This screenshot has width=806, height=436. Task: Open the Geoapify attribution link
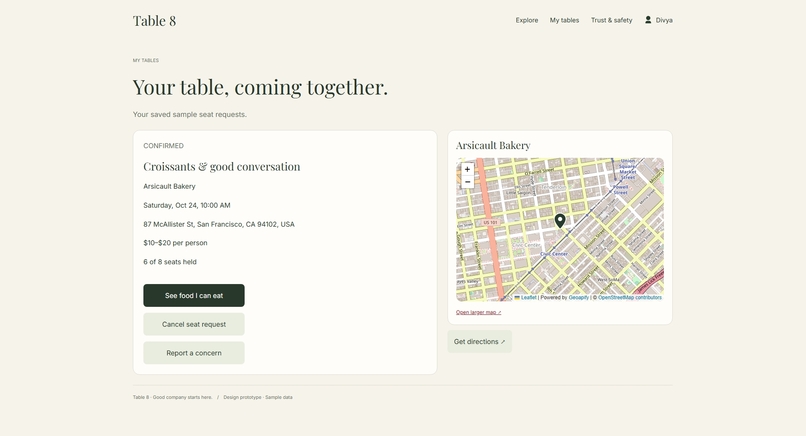[579, 297]
